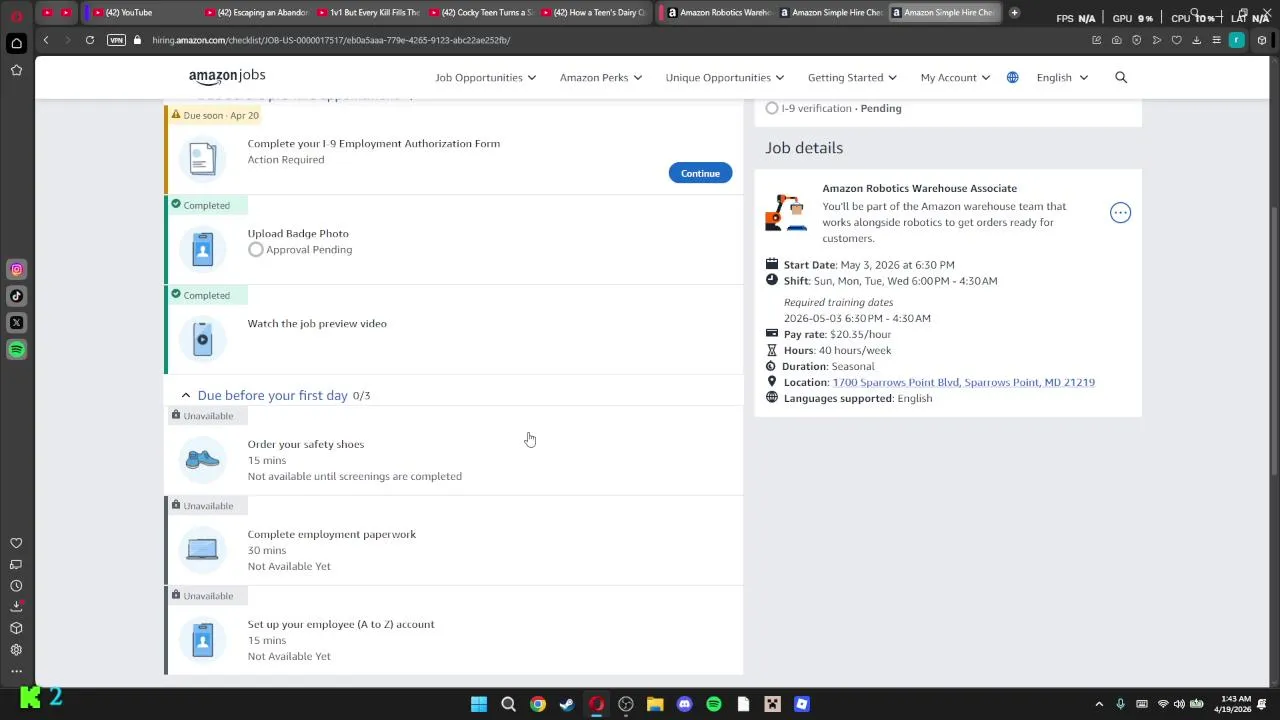Click the I-9 form document icon
This screenshot has height=720, width=1280.
tap(203, 159)
